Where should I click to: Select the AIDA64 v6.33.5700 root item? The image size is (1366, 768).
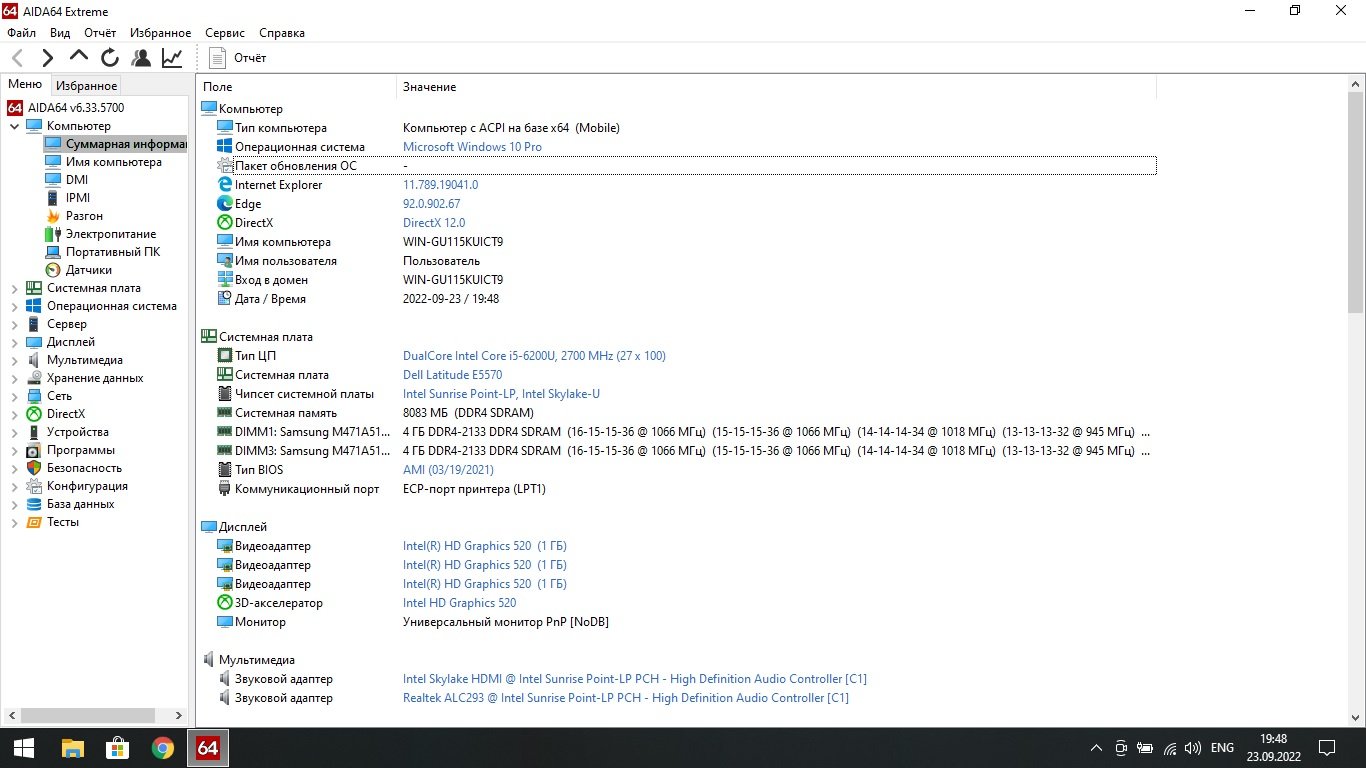(x=66, y=107)
